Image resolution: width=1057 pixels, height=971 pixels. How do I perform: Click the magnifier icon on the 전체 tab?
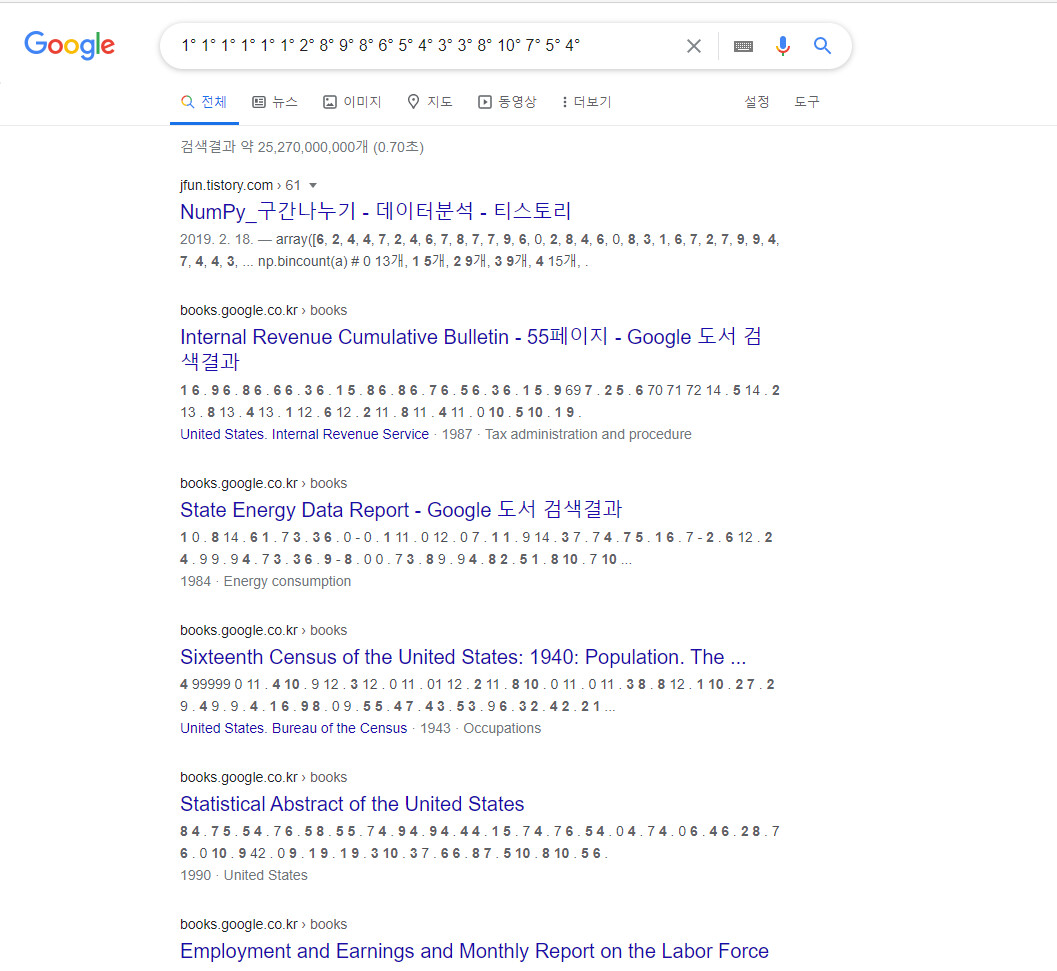pyautogui.click(x=186, y=101)
